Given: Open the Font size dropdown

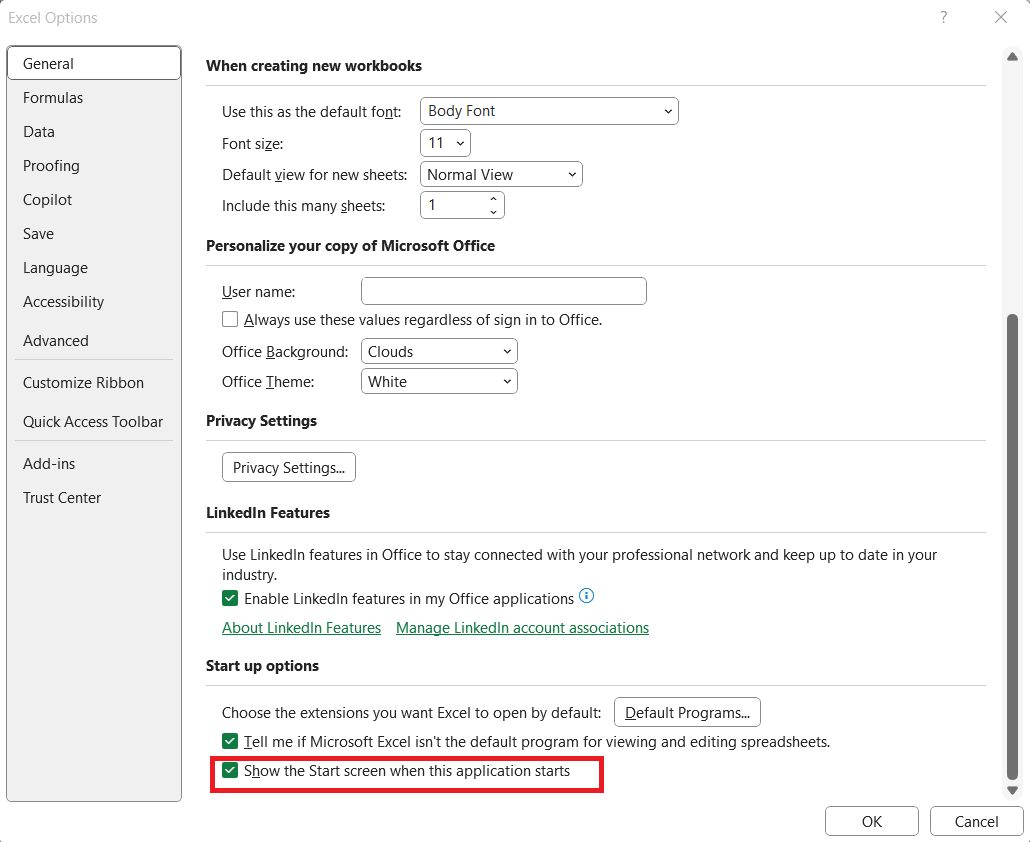Looking at the screenshot, I should pos(445,143).
